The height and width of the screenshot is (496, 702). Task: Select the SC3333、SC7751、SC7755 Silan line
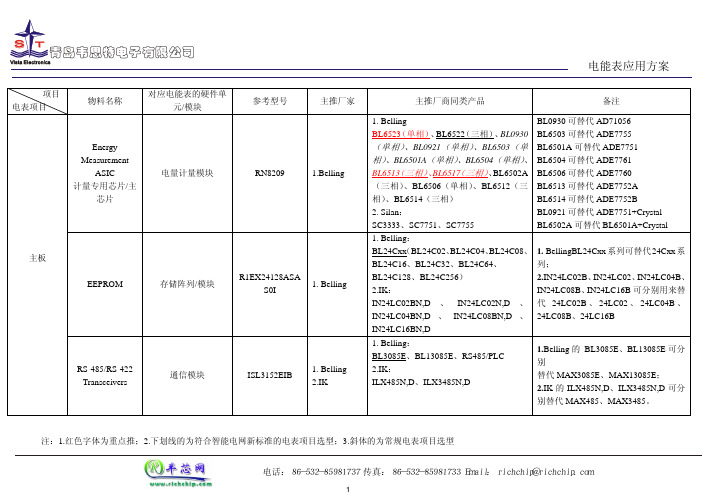tap(423, 225)
